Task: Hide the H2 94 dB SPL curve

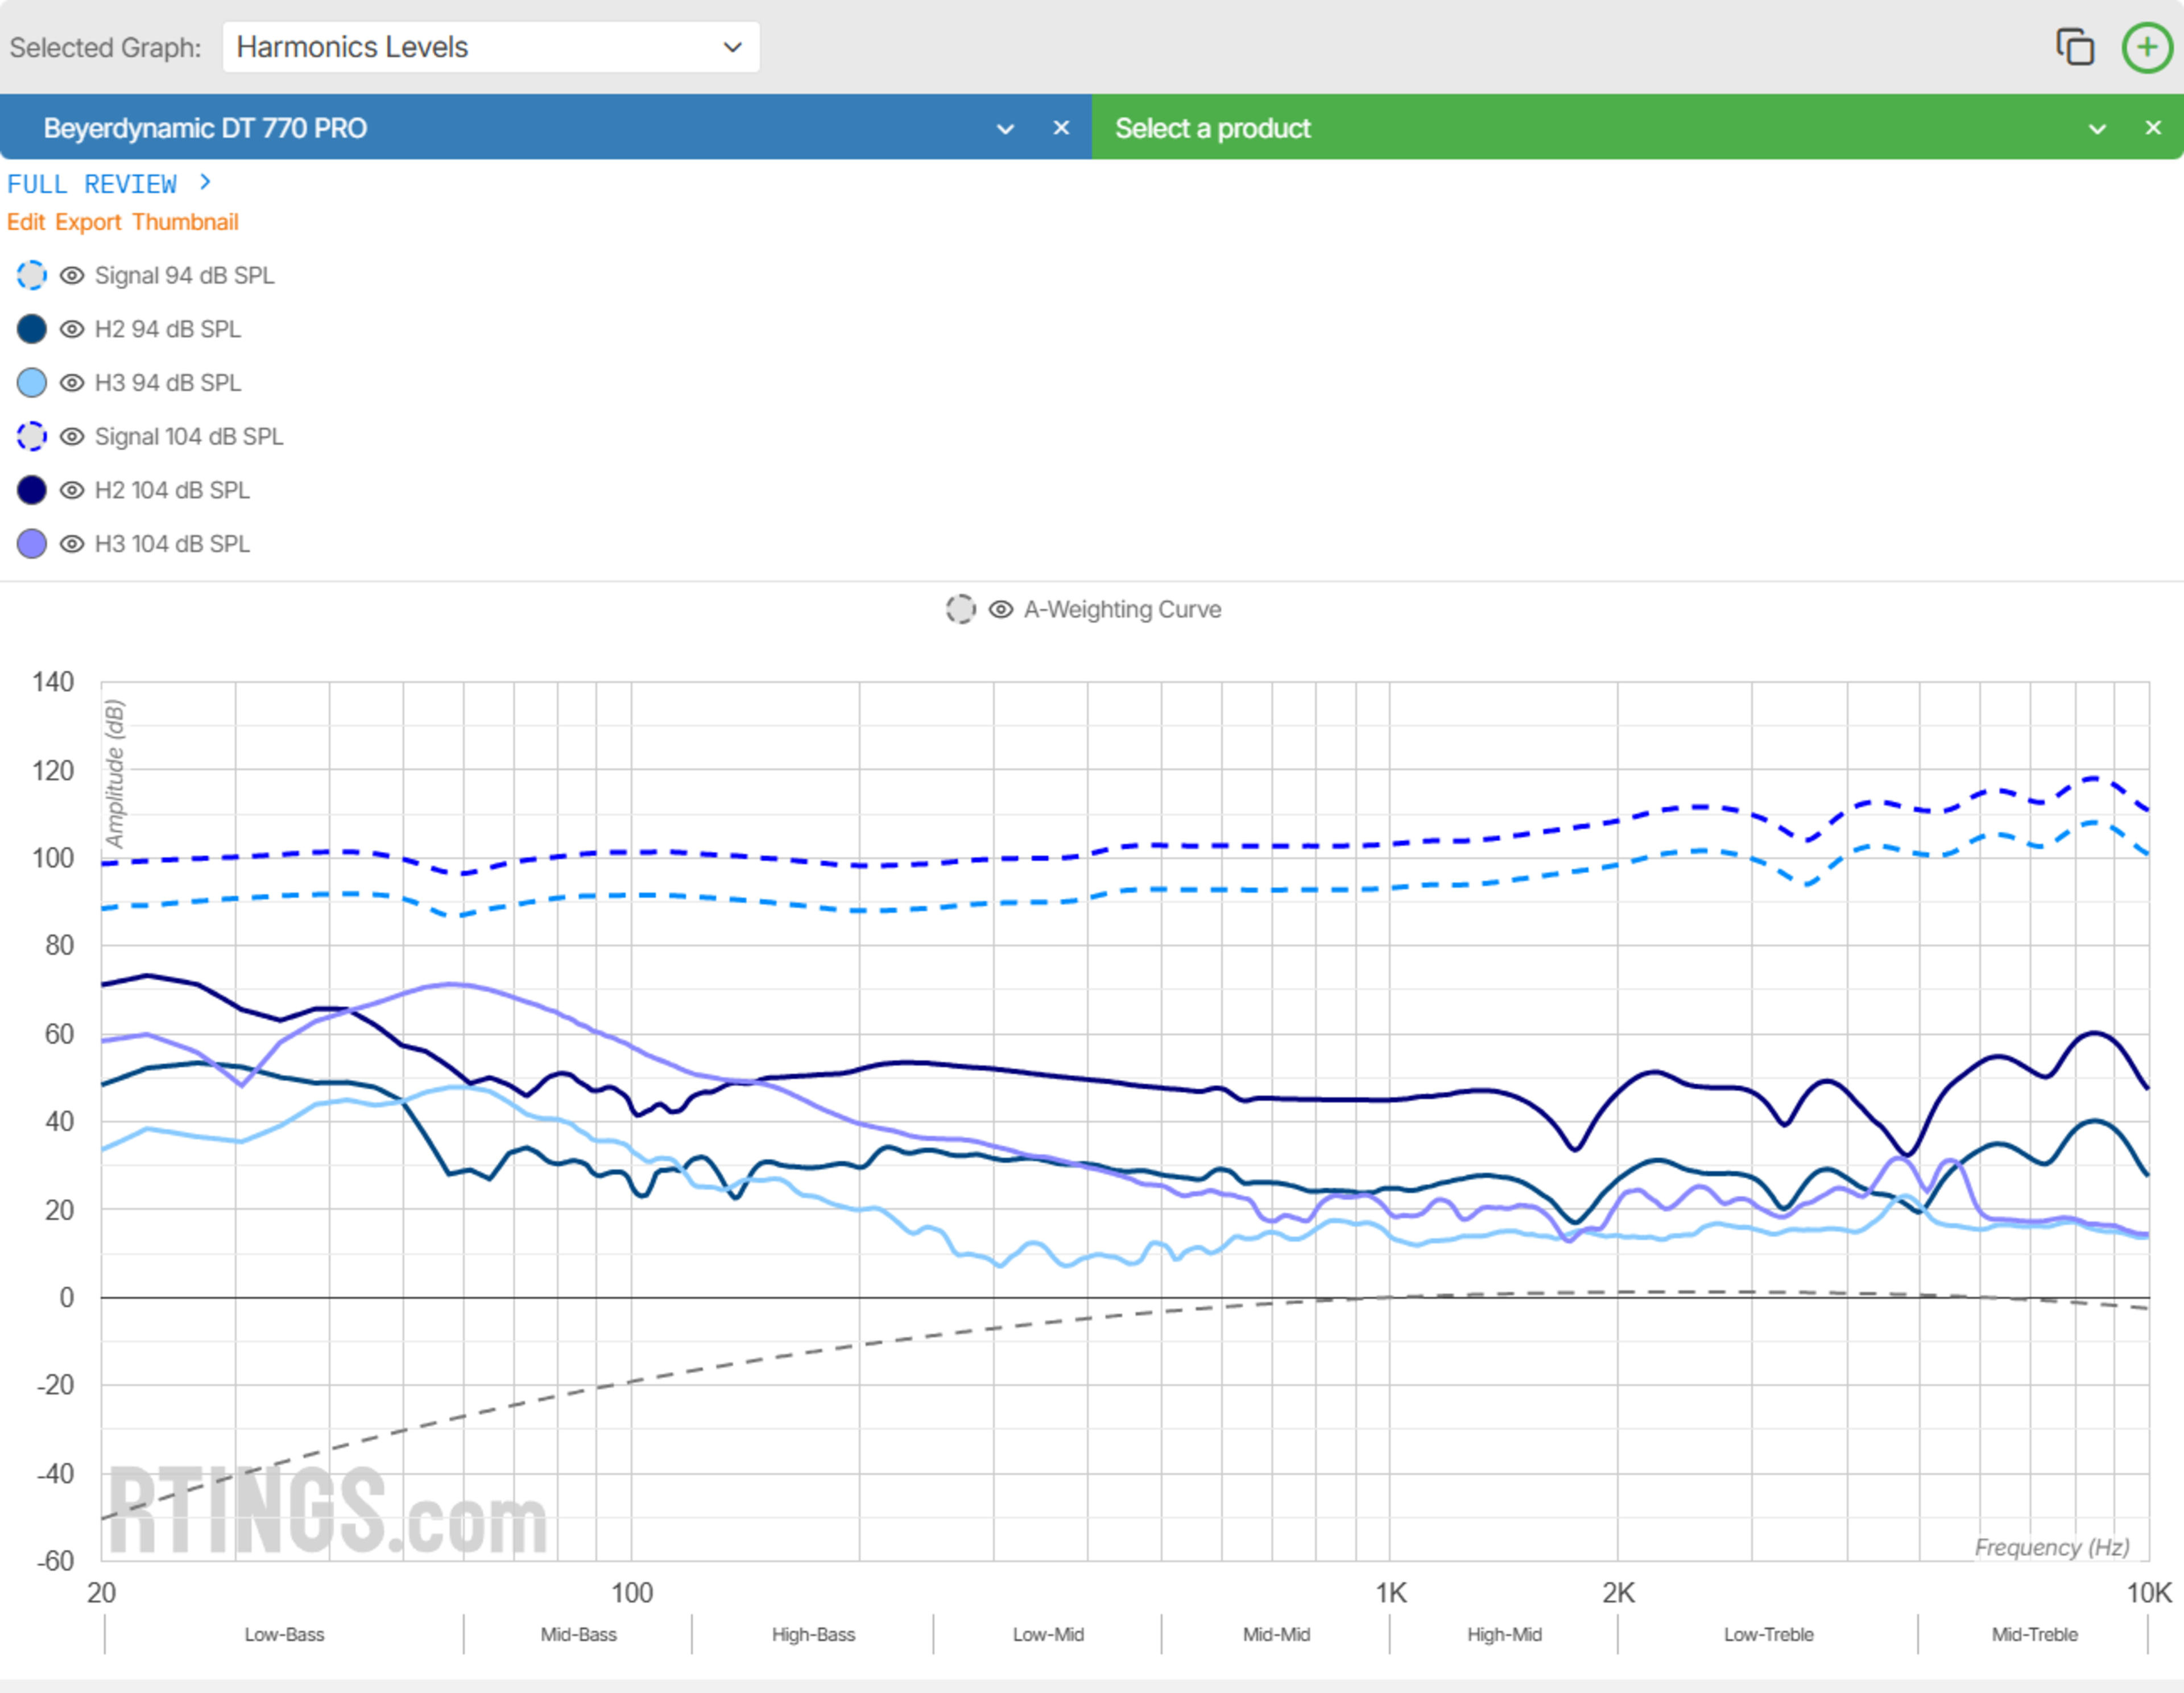Action: pyautogui.click(x=72, y=329)
